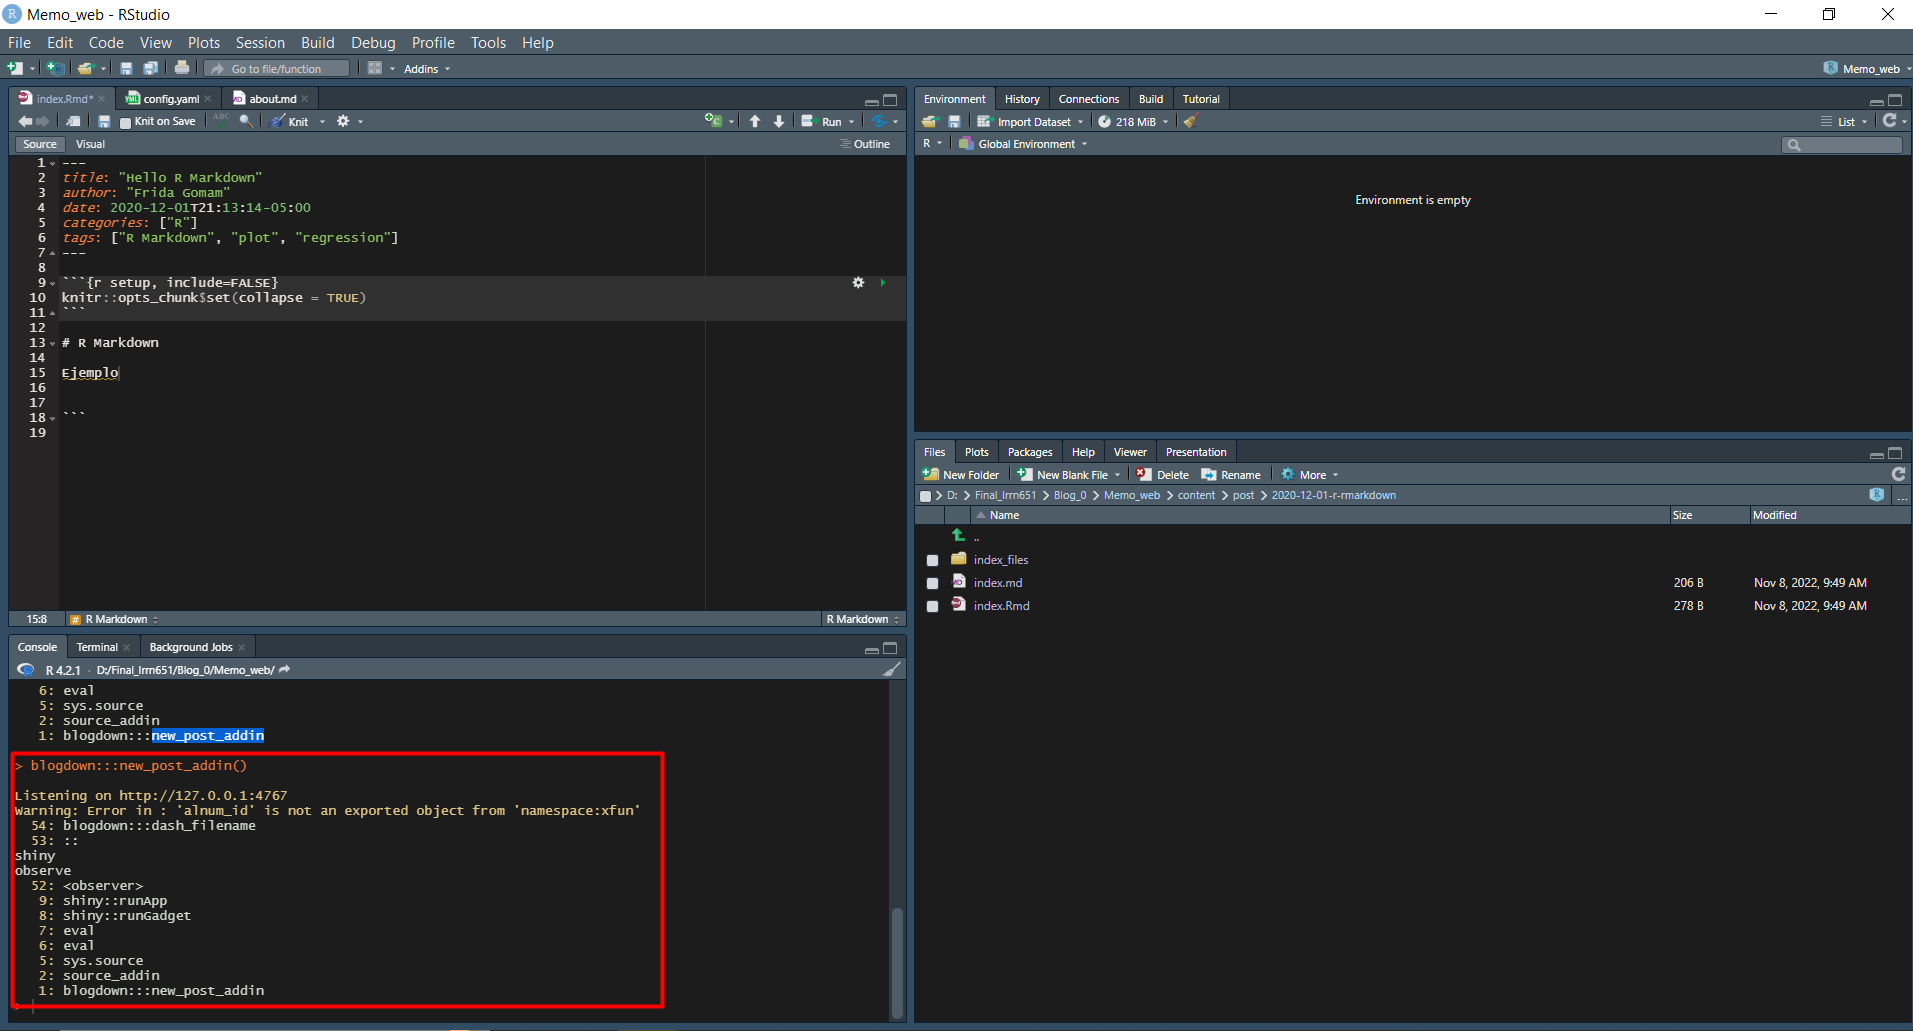Expand the Knit options dropdown arrow
This screenshot has width=1913, height=1031.
[x=322, y=122]
